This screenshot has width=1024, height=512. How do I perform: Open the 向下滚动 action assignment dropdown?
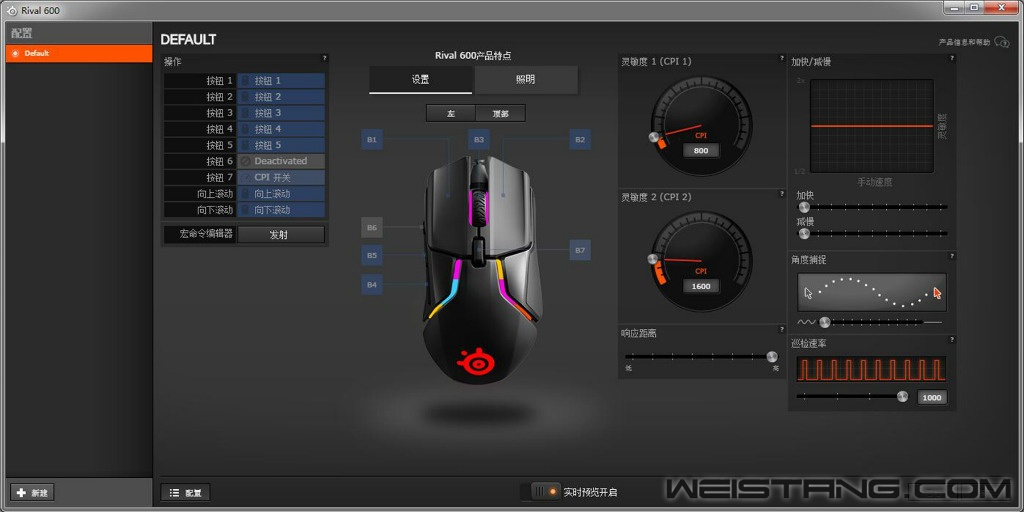tap(281, 210)
